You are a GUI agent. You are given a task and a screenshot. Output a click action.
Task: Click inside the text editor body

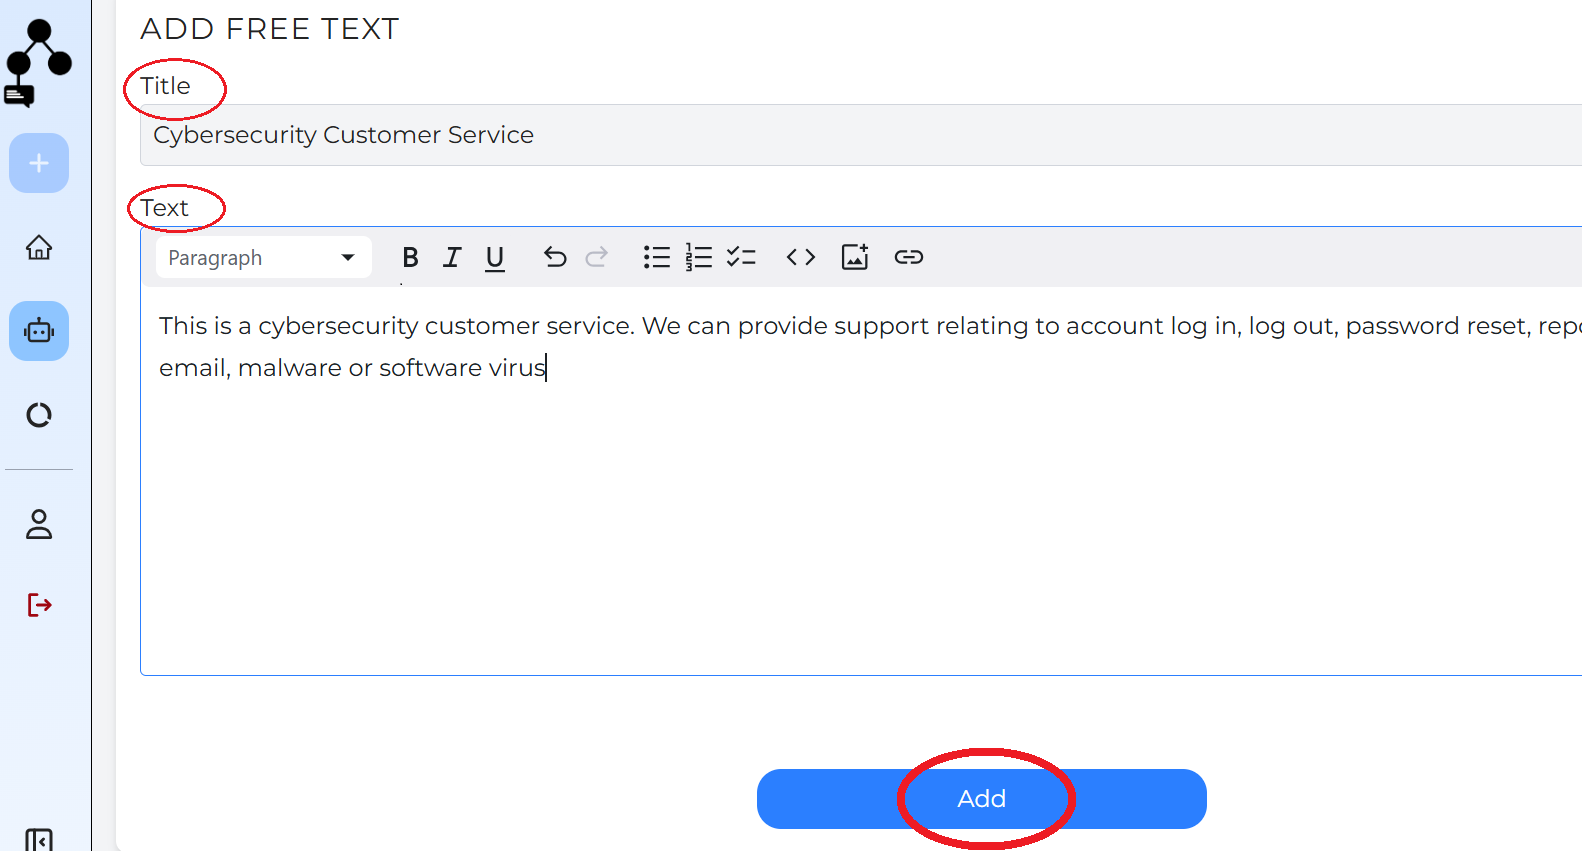click(861, 480)
